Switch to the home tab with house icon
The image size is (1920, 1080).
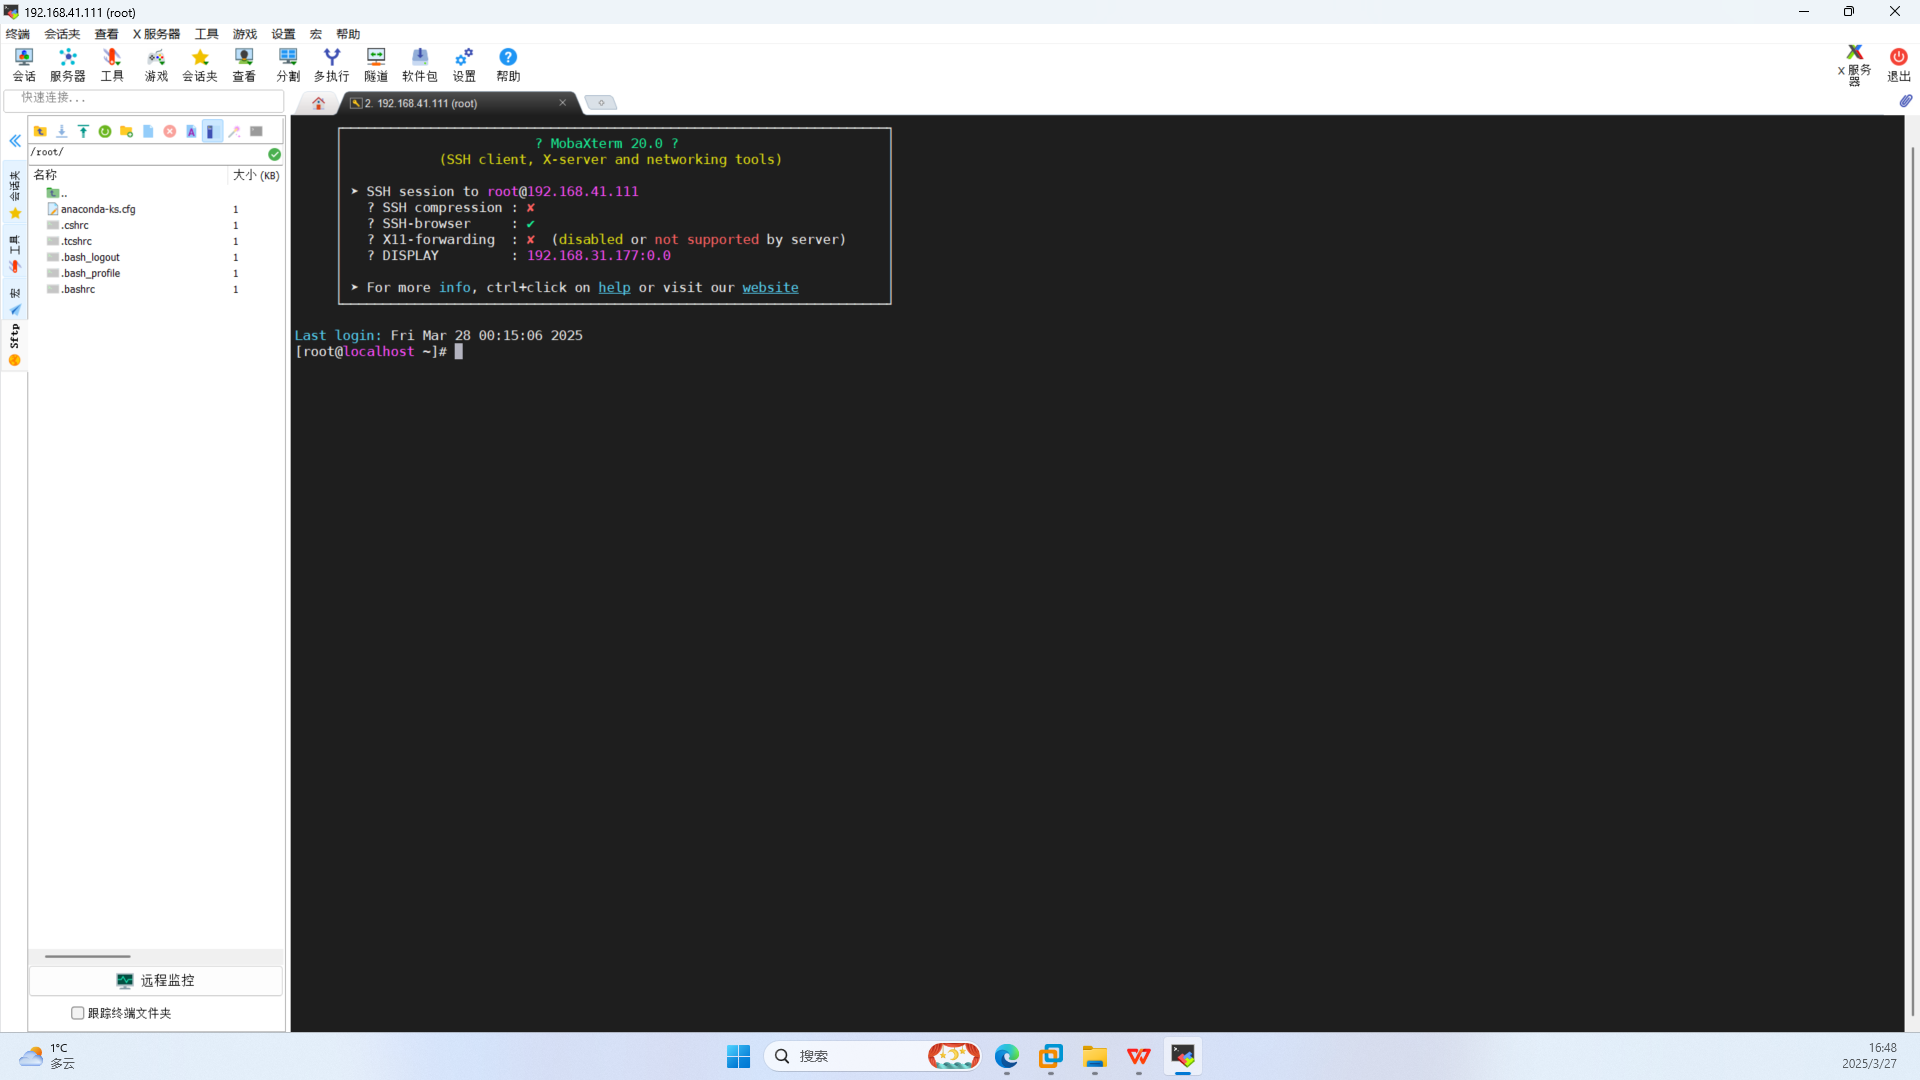coord(318,103)
